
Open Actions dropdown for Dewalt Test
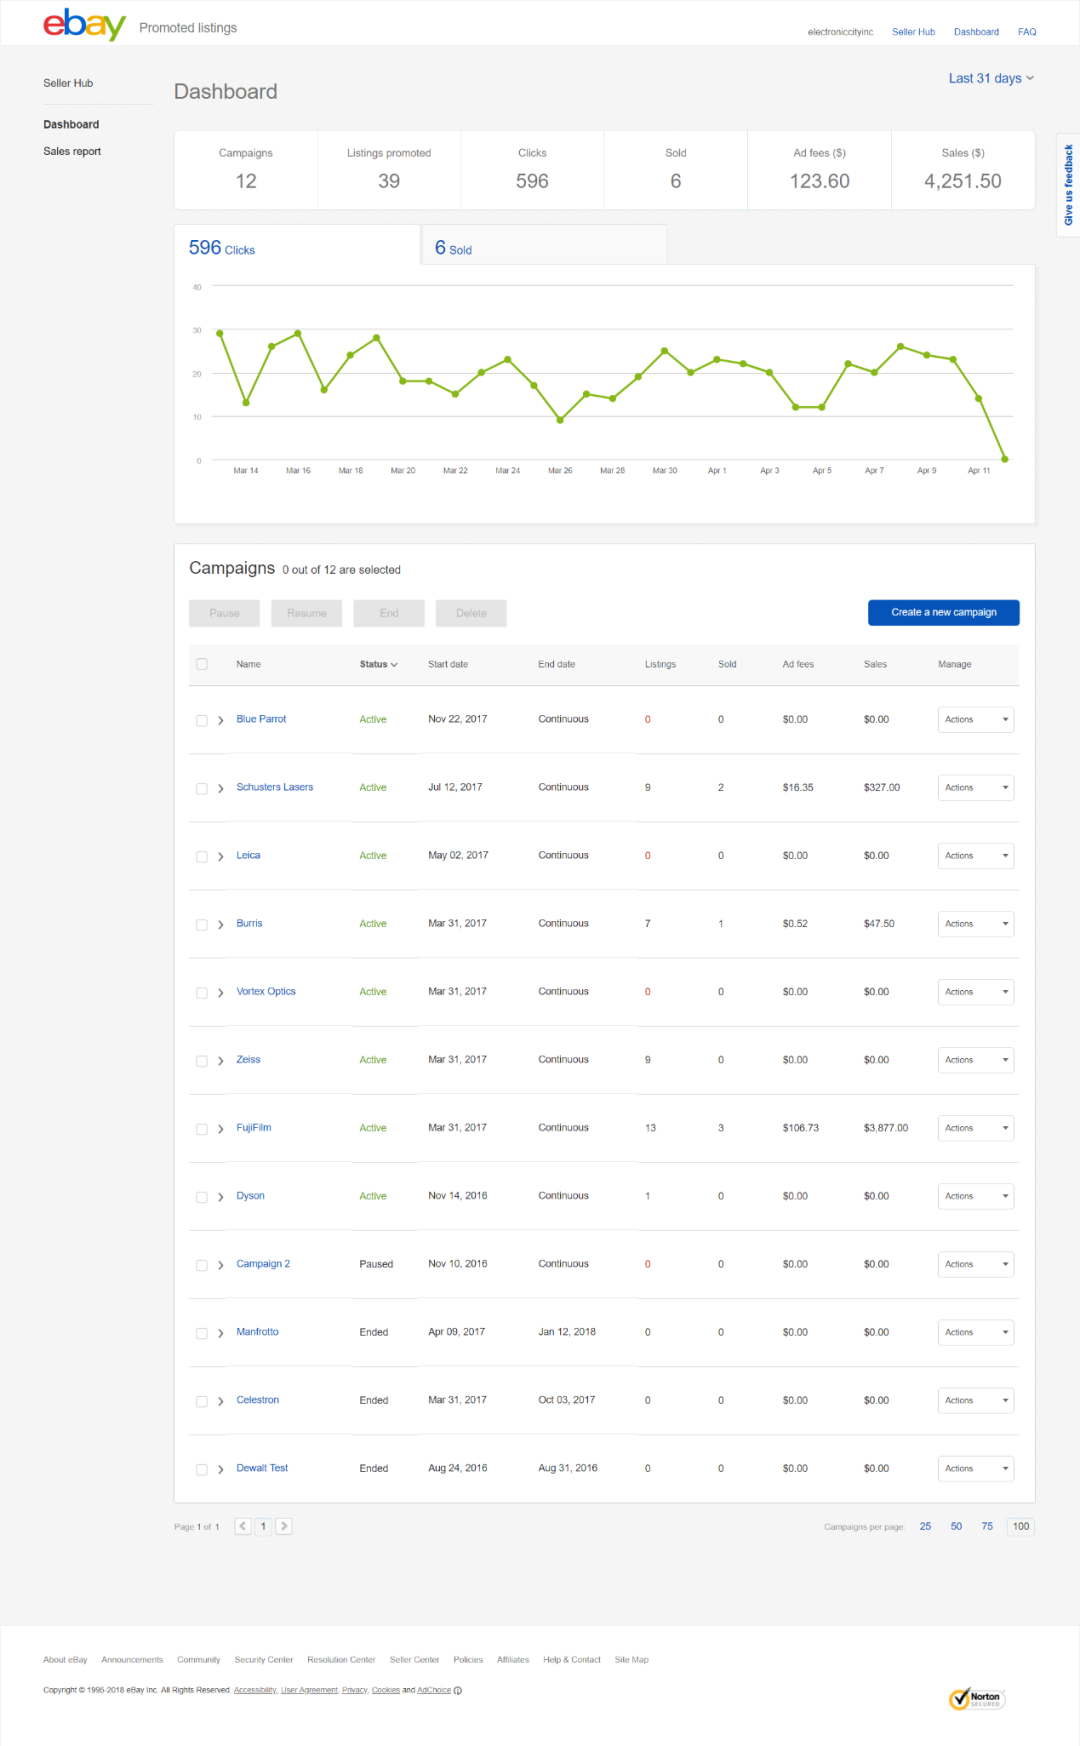(976, 1468)
